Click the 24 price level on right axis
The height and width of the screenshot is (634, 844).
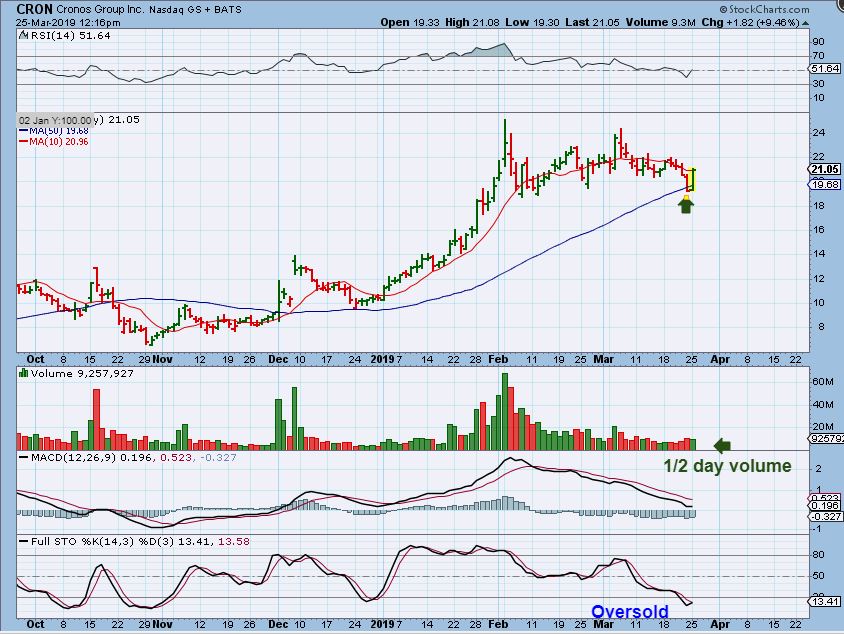[818, 133]
